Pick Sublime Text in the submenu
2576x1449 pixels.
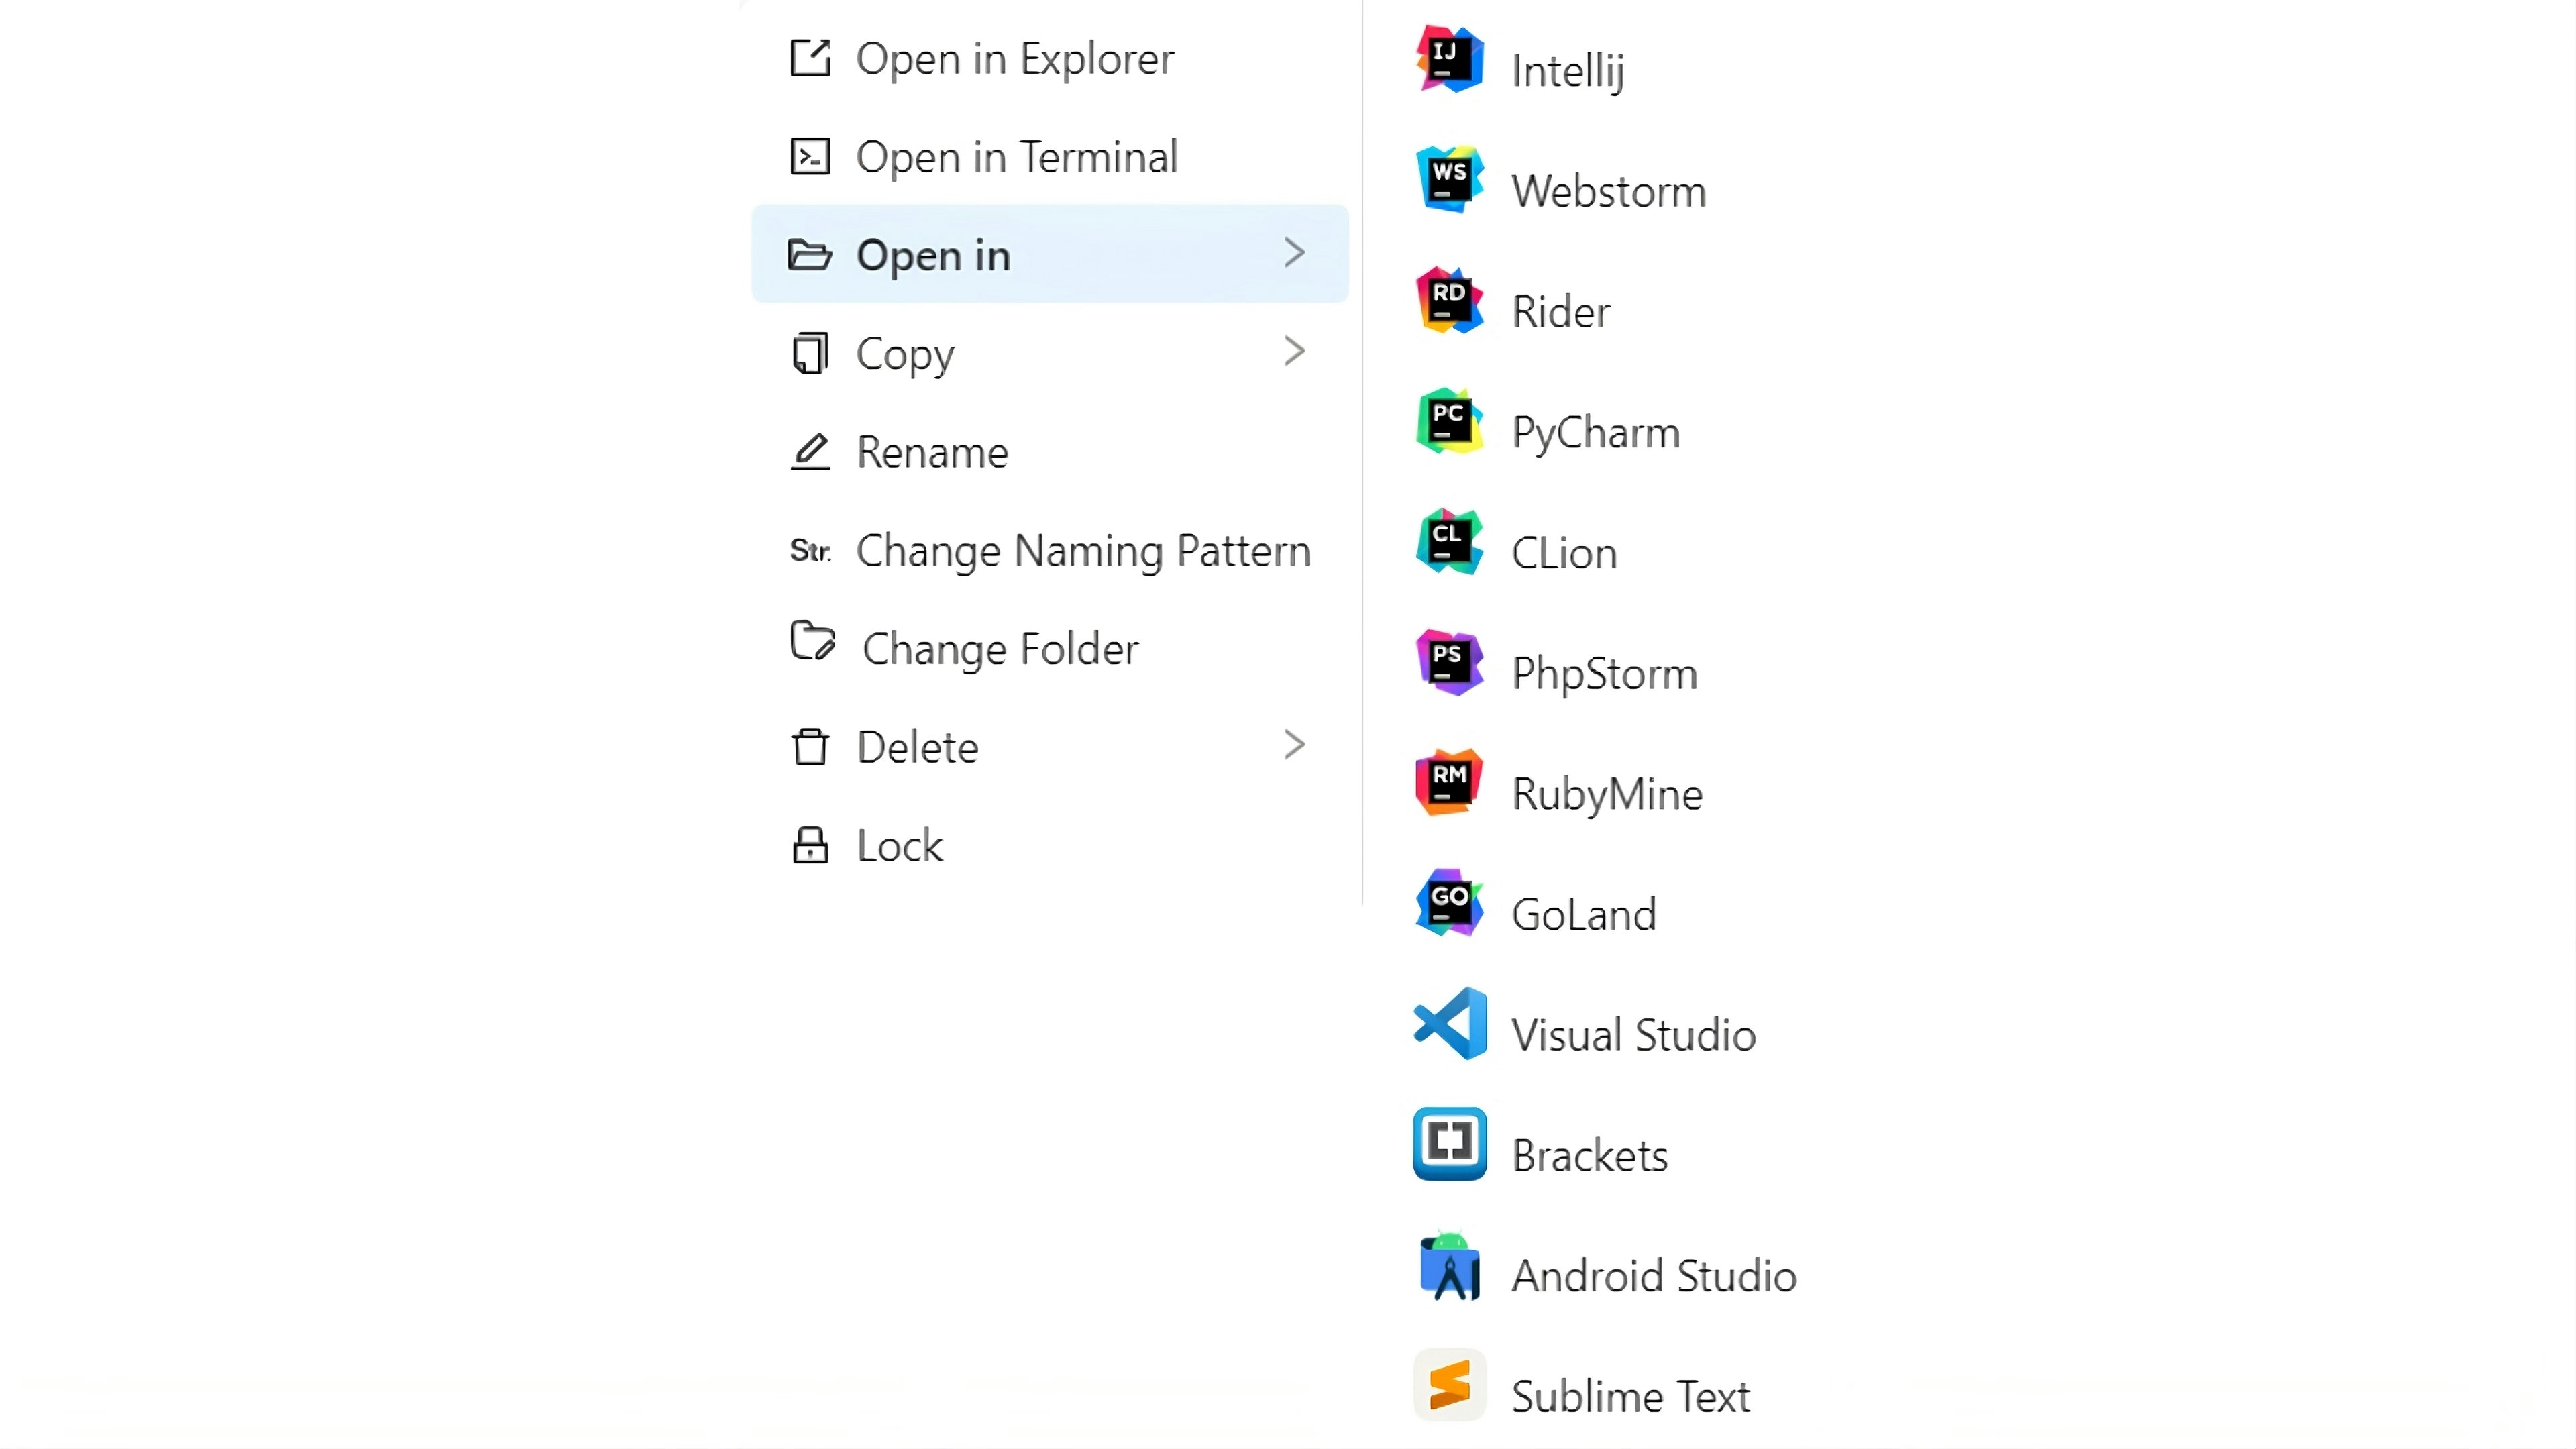coord(1631,1396)
